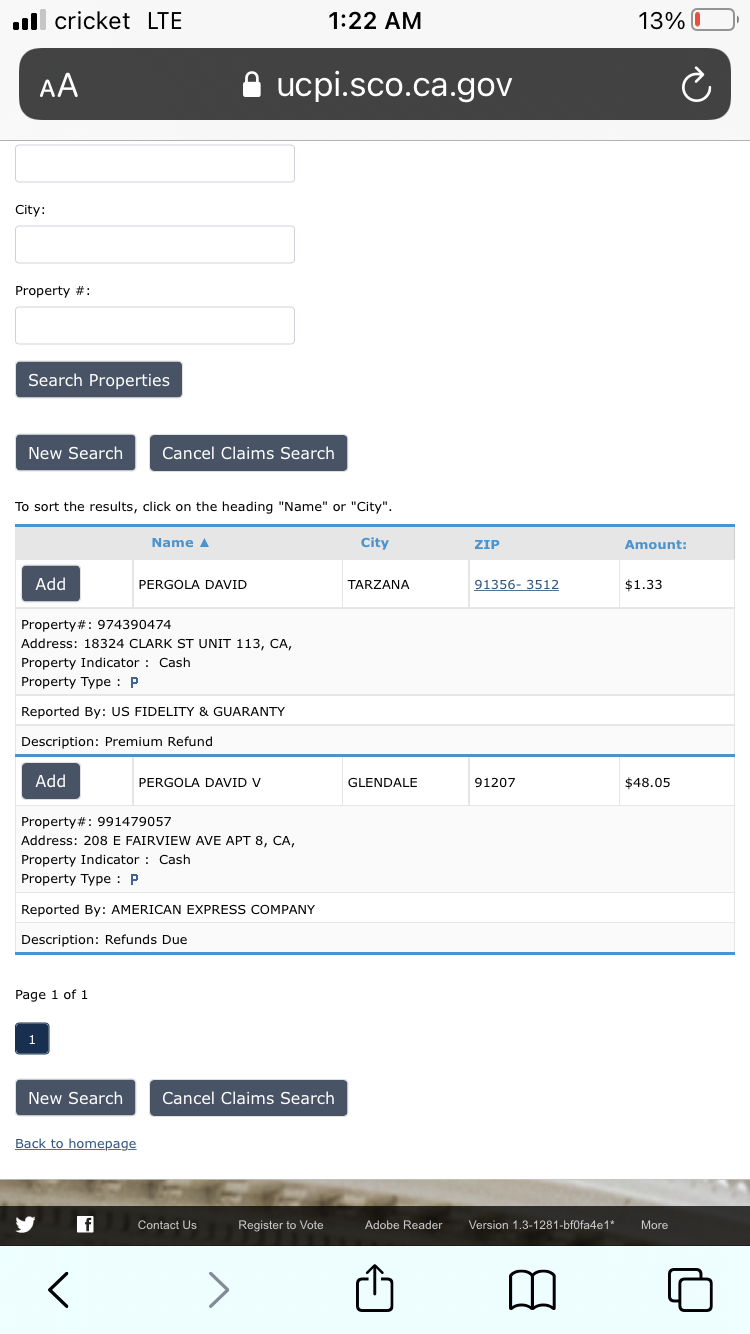Open the Safari tabs overview icon

pos(690,1289)
